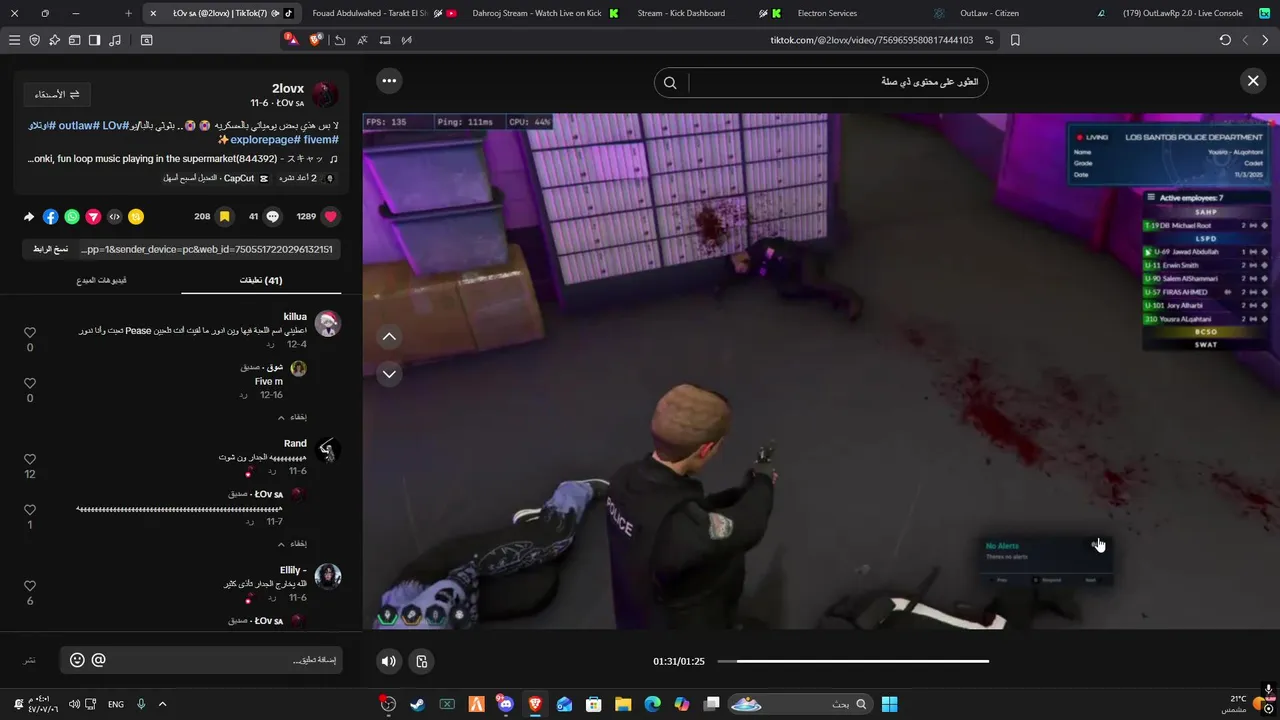
Task: Open the emoji picker in comment box
Action: 77,660
